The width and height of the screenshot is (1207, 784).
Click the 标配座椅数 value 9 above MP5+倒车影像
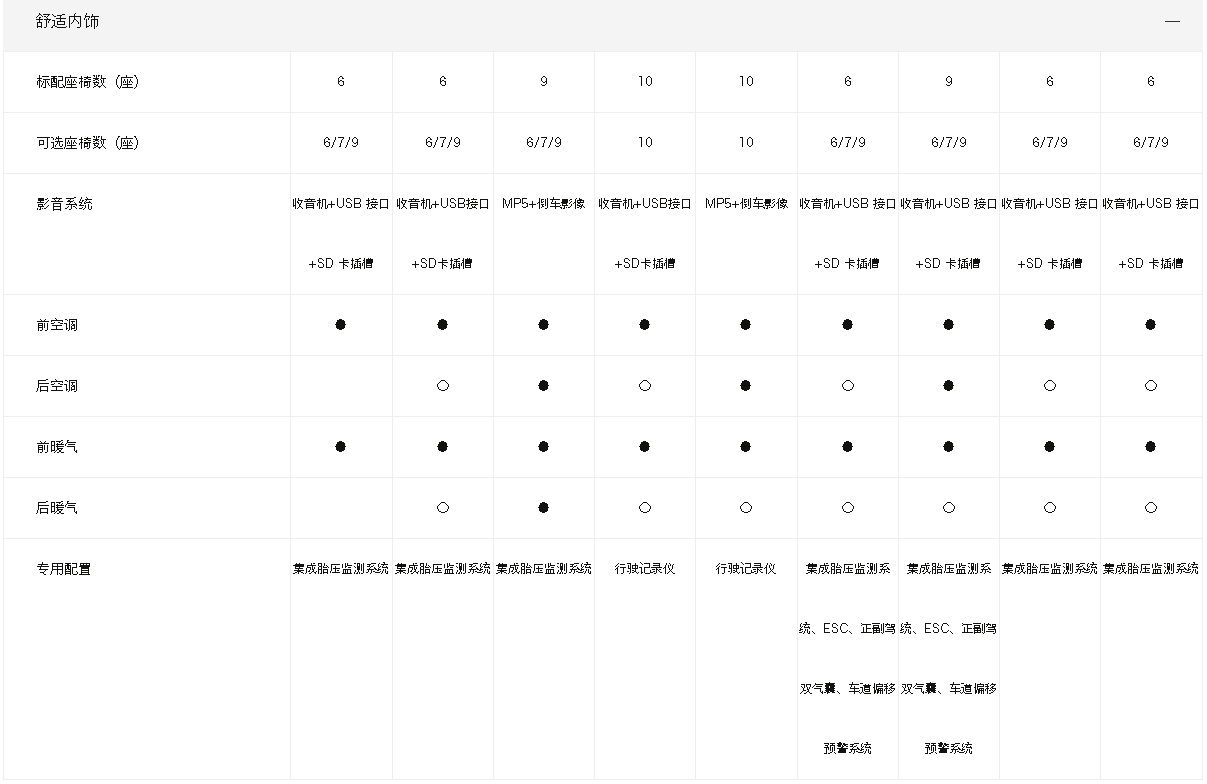point(544,82)
